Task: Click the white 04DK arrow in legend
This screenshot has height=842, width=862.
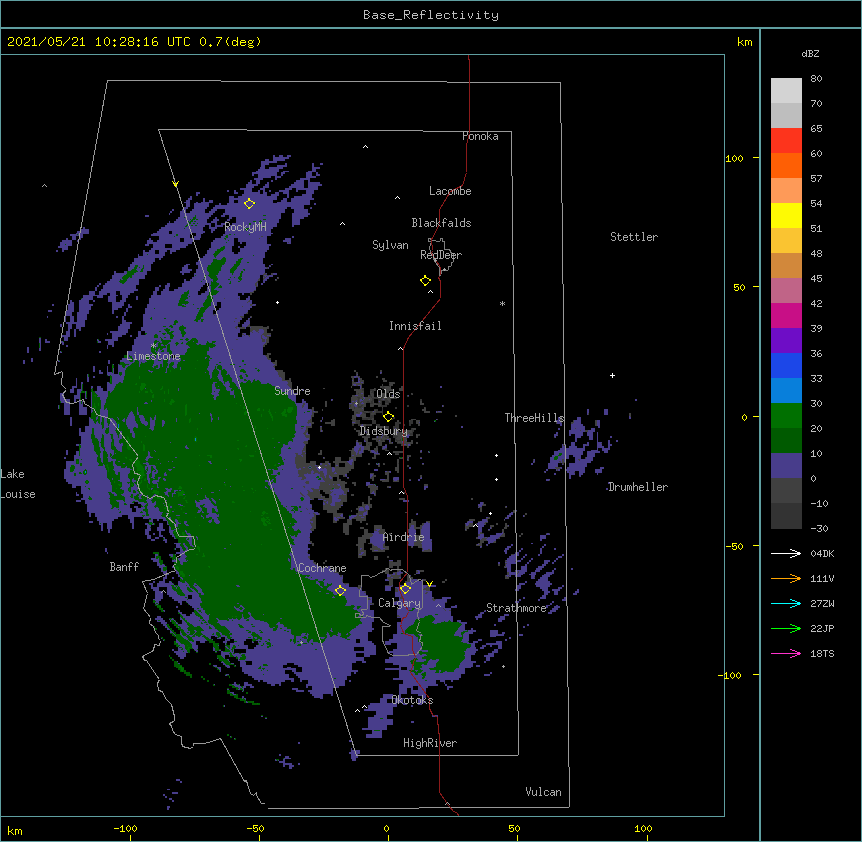Action: pyautogui.click(x=786, y=553)
